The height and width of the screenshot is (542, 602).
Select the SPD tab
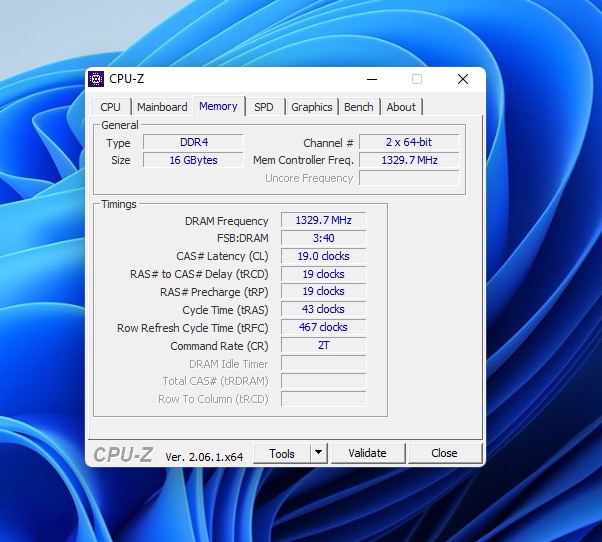point(263,107)
